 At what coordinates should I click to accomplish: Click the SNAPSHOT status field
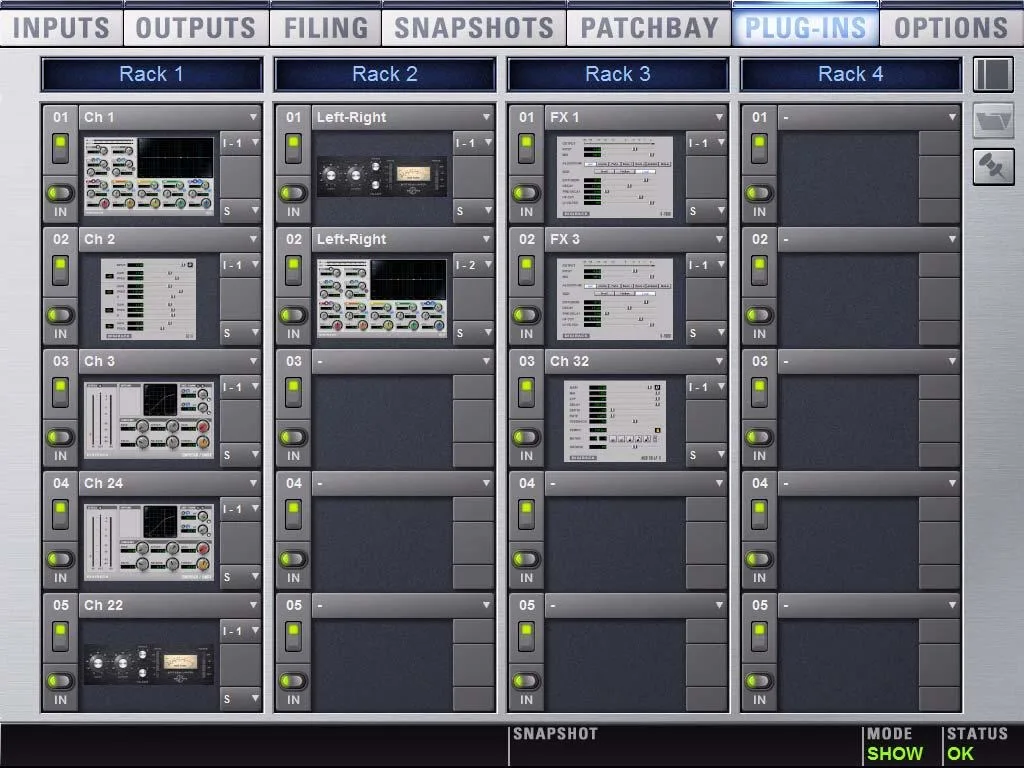click(x=684, y=744)
